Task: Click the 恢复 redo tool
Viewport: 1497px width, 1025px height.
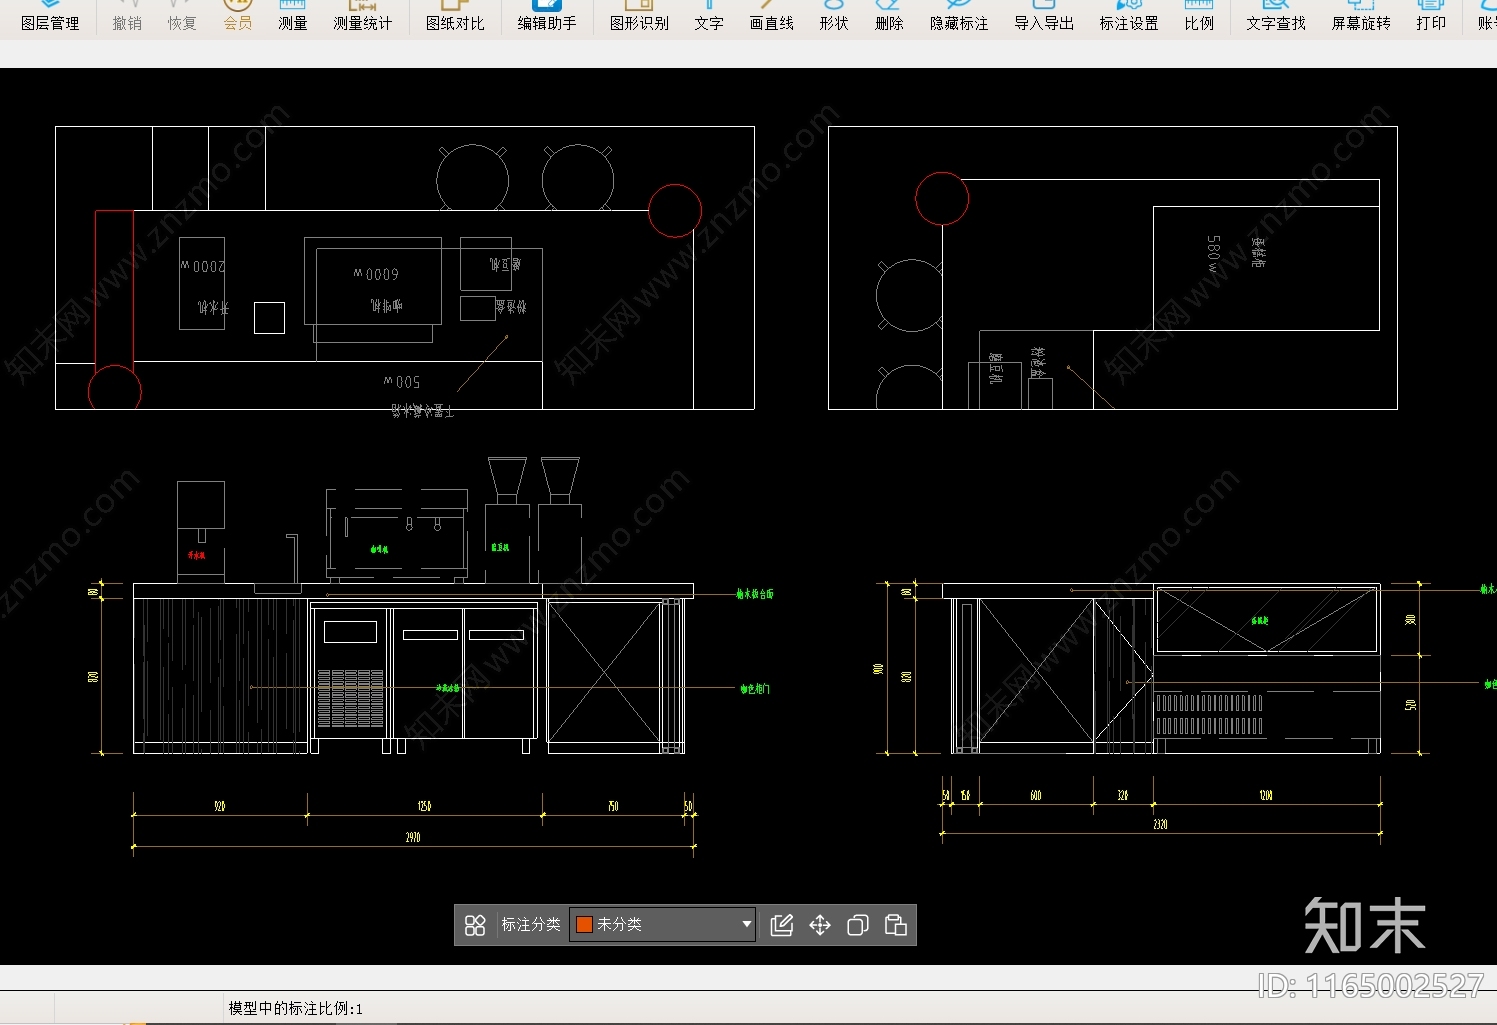Action: [182, 17]
